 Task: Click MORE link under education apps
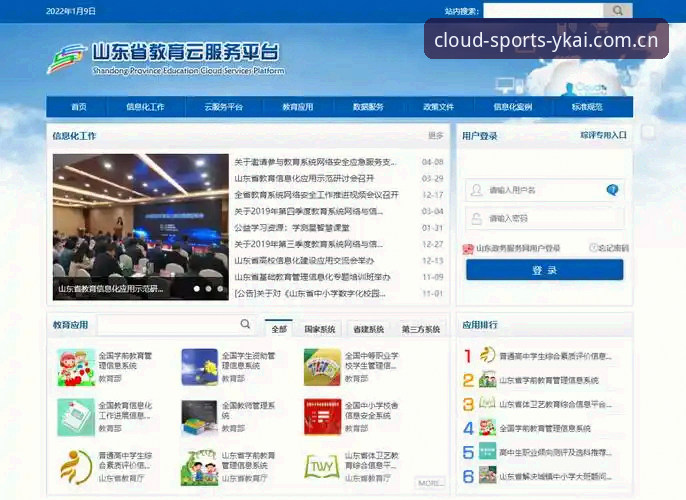tap(430, 483)
